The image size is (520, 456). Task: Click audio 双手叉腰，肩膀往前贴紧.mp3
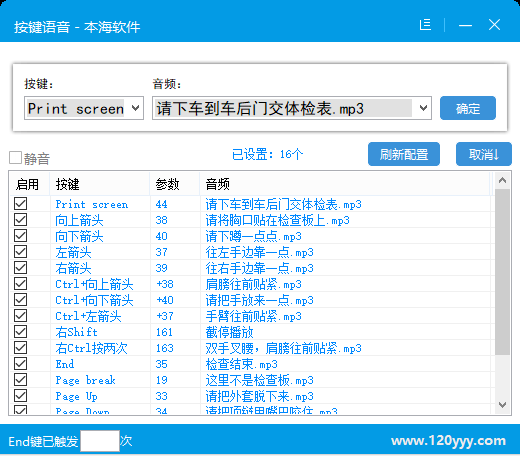point(283,348)
